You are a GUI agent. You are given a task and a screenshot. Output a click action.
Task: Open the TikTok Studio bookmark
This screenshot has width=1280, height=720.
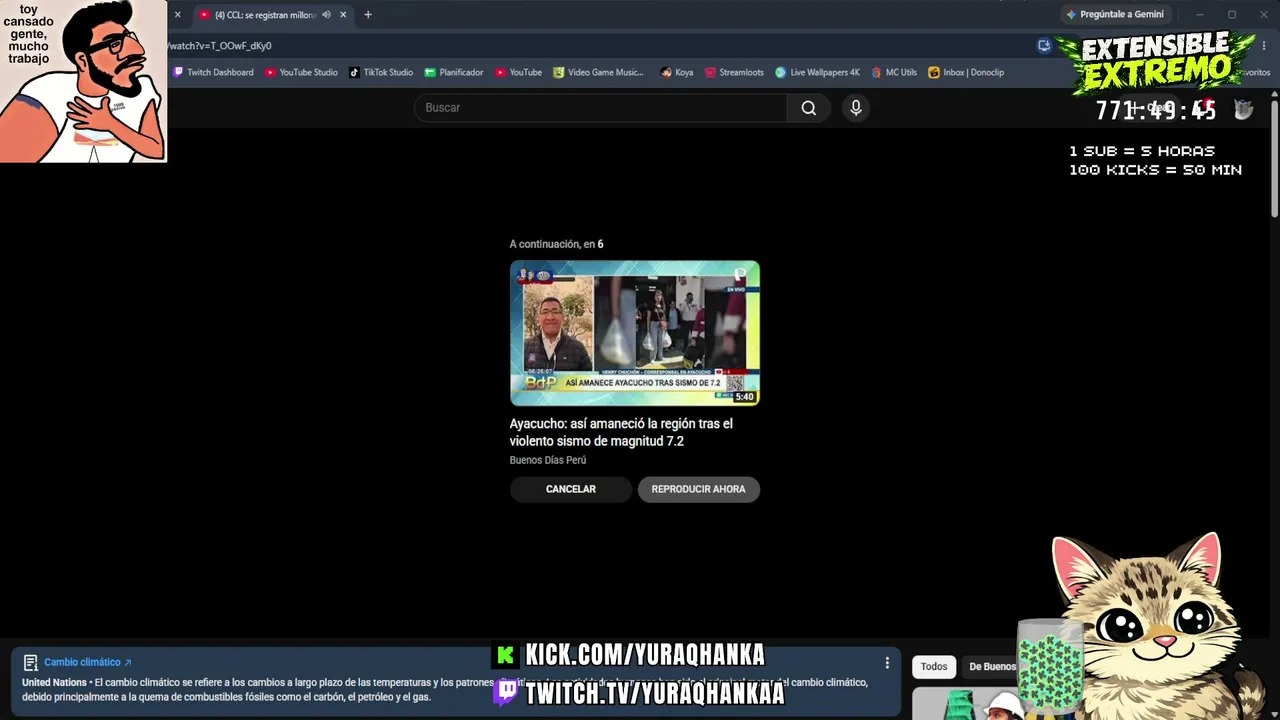(381, 72)
